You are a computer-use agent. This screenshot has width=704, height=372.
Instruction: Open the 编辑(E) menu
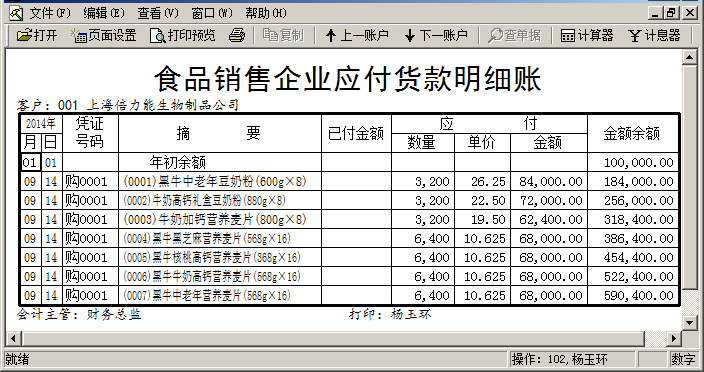point(104,13)
